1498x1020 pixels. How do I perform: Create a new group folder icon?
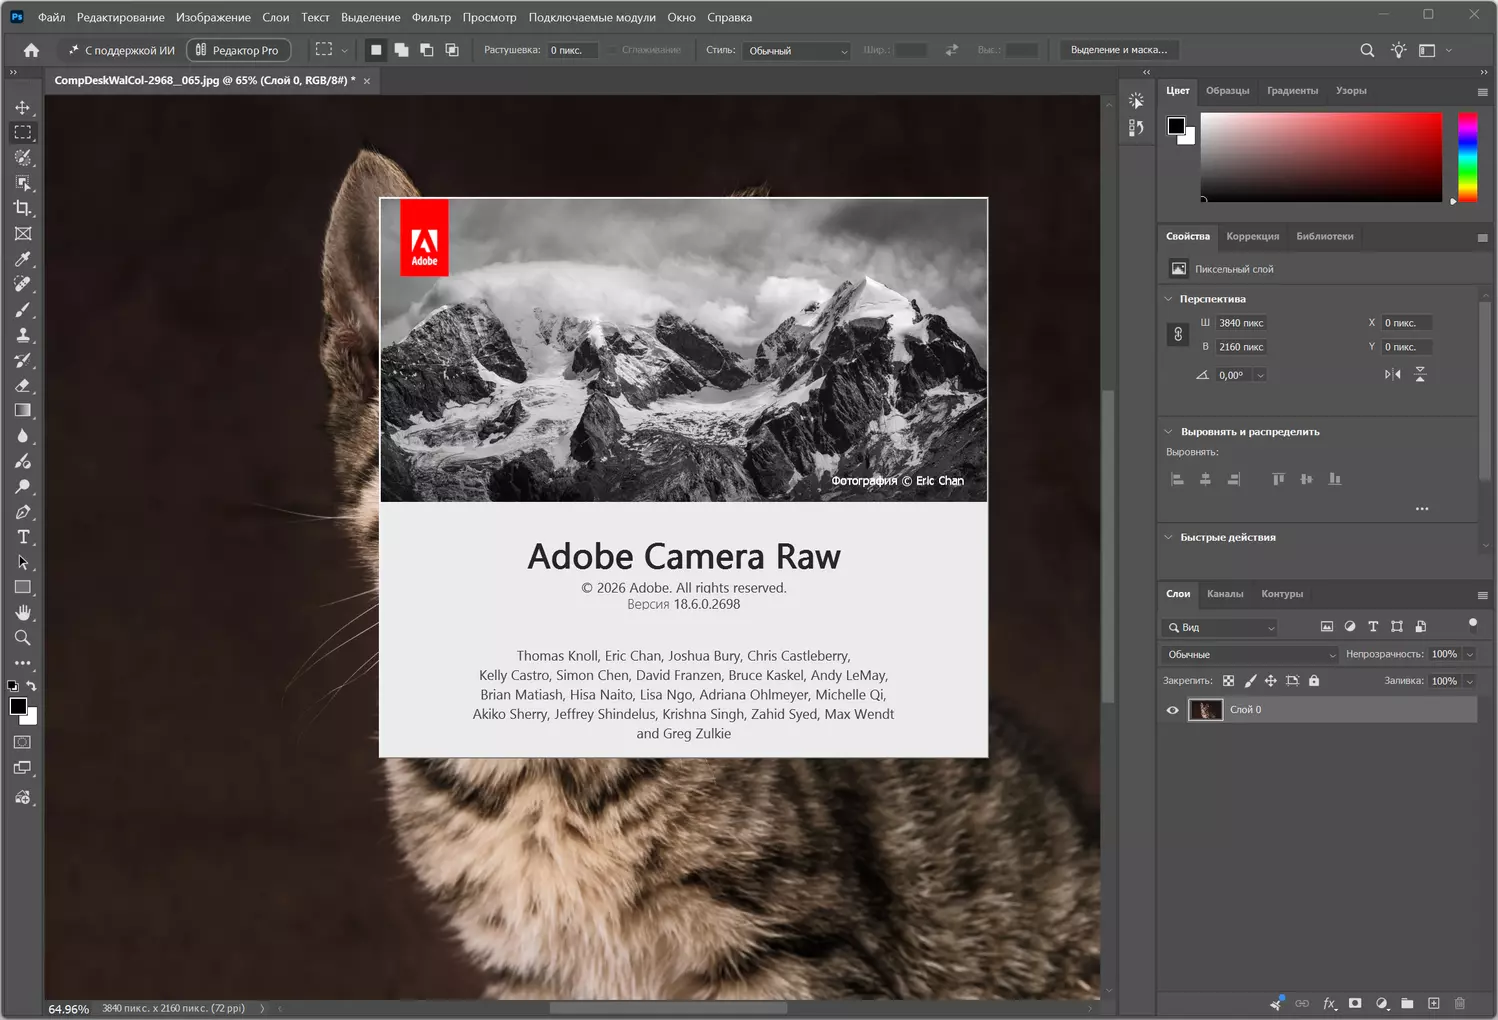(1407, 1003)
